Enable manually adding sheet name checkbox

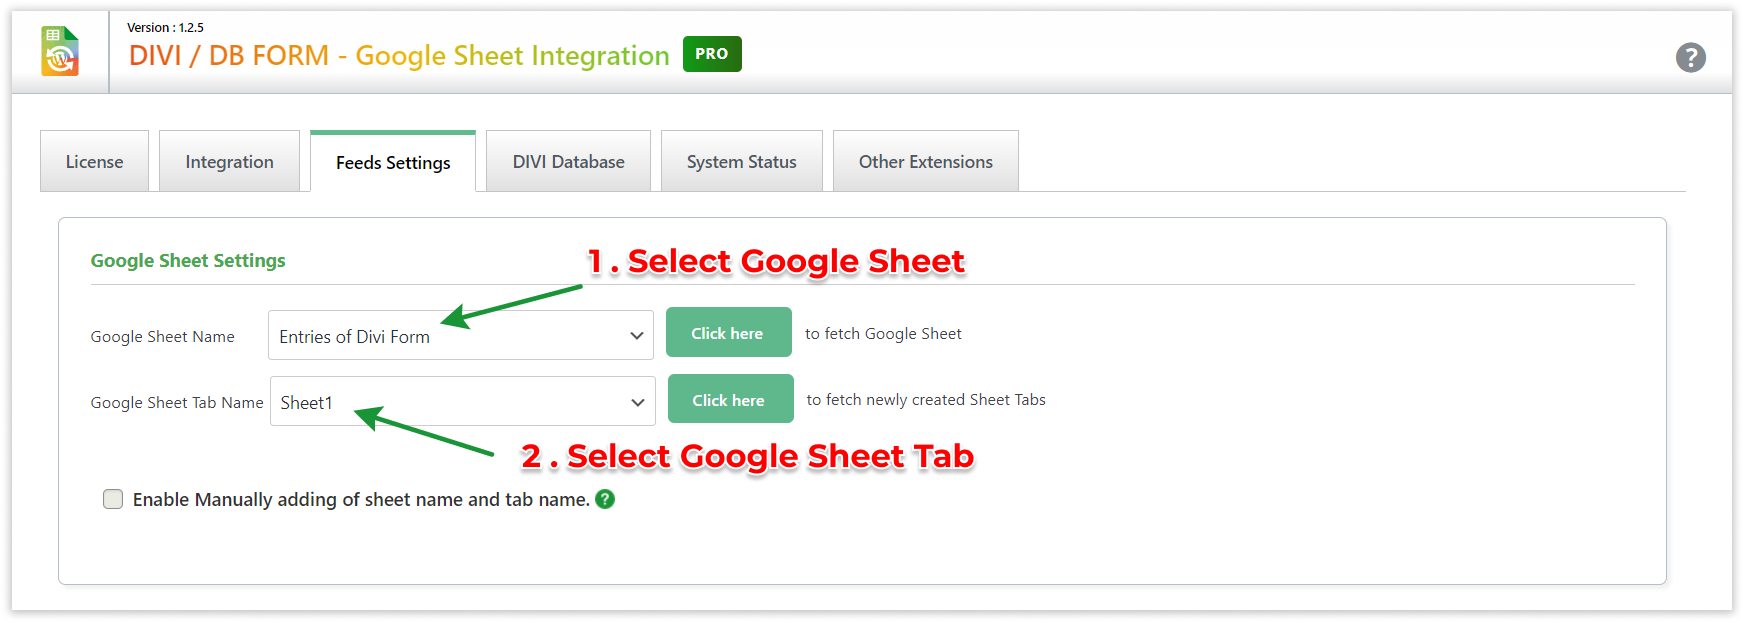[x=113, y=499]
